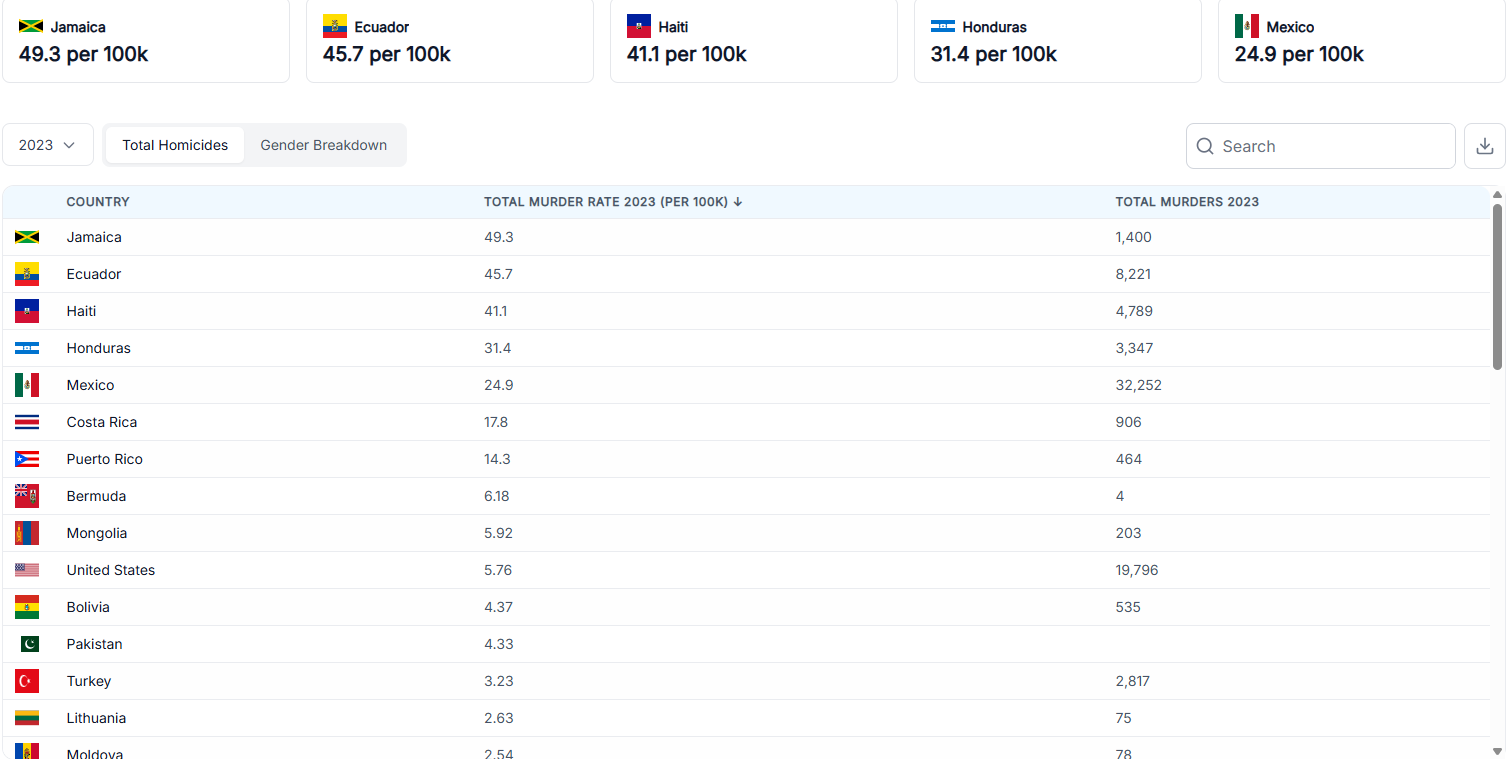Viewport: 1510px width, 759px height.
Task: Click the Puerto Rico flag icon
Action: tap(27, 459)
